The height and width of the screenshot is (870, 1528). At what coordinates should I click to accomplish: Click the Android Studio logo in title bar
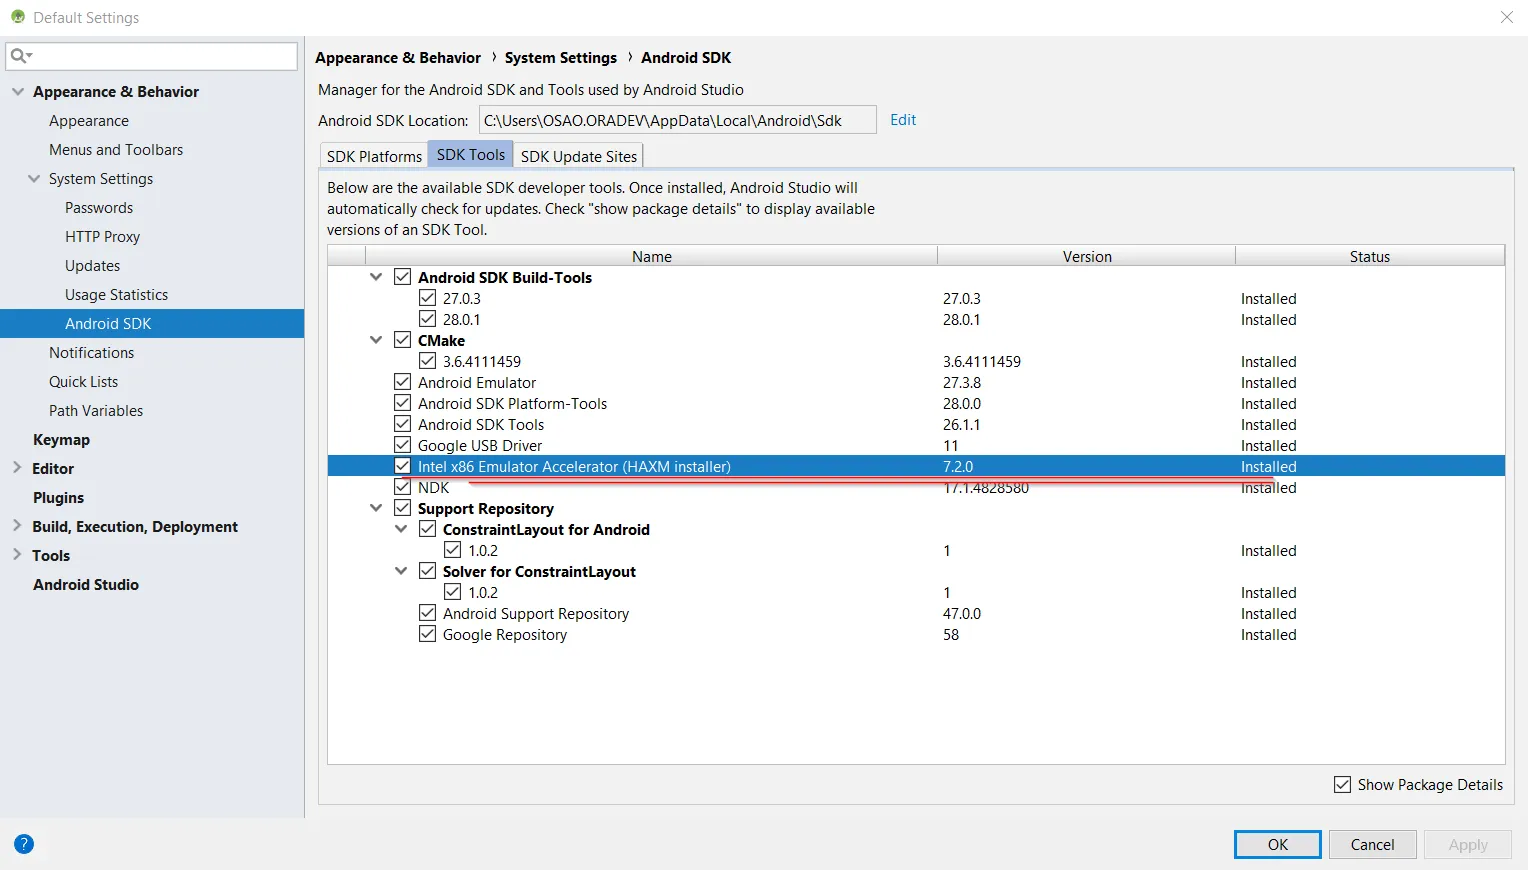(17, 17)
